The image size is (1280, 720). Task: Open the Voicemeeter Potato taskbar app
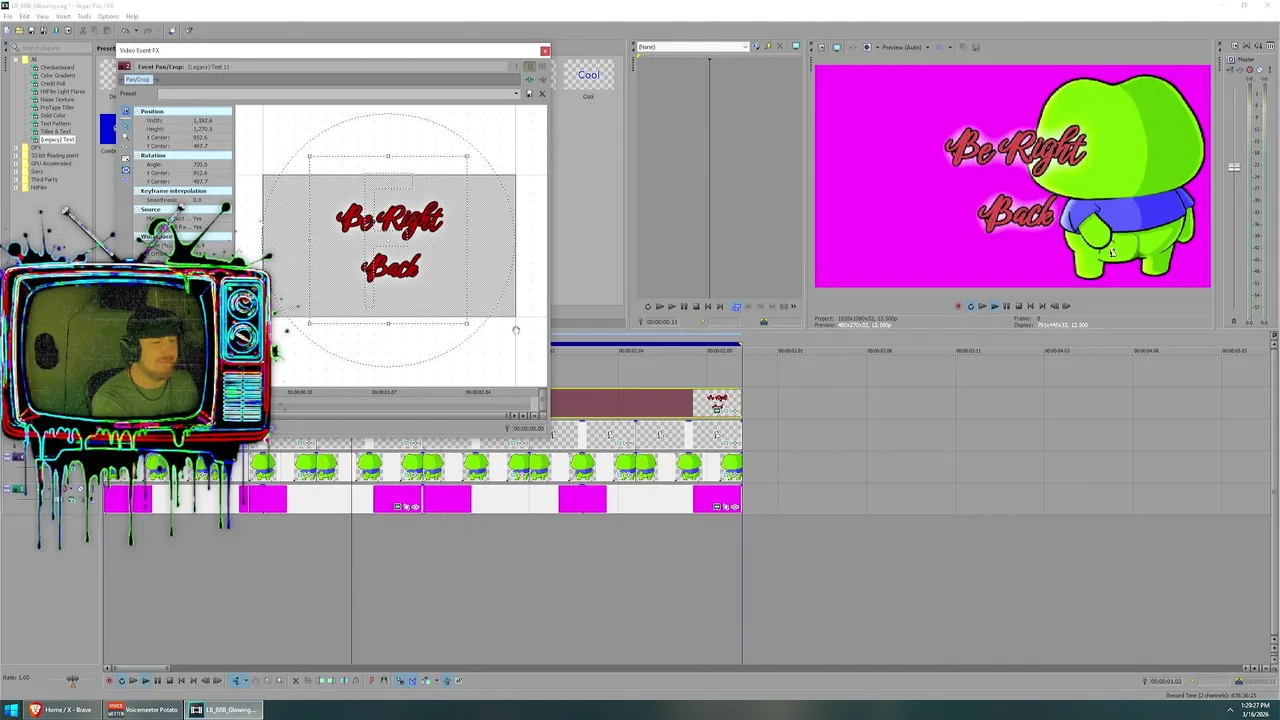pos(142,710)
